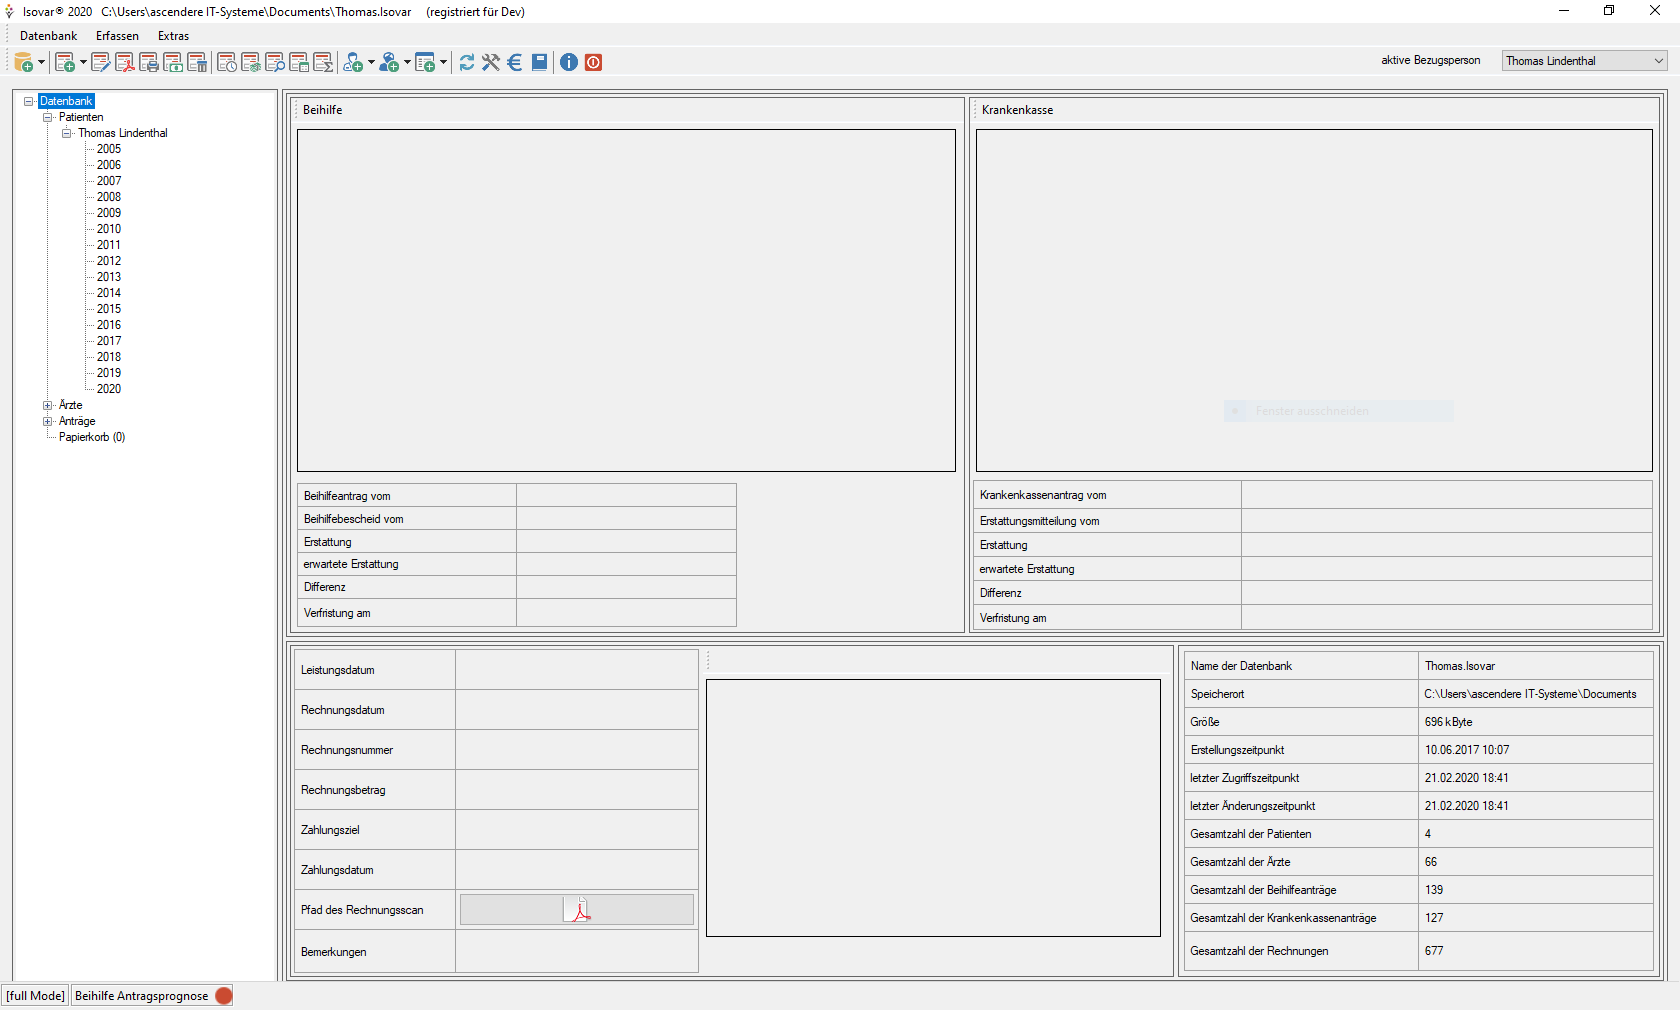The image size is (1680, 1010).
Task: Click the PDF Rechnungsscan button
Action: coord(577,910)
